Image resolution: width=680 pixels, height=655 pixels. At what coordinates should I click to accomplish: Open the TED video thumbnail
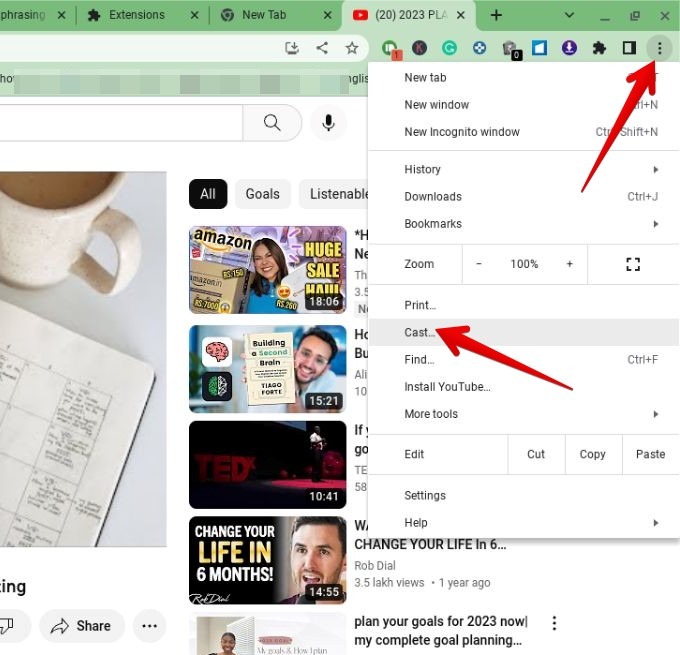click(x=267, y=464)
